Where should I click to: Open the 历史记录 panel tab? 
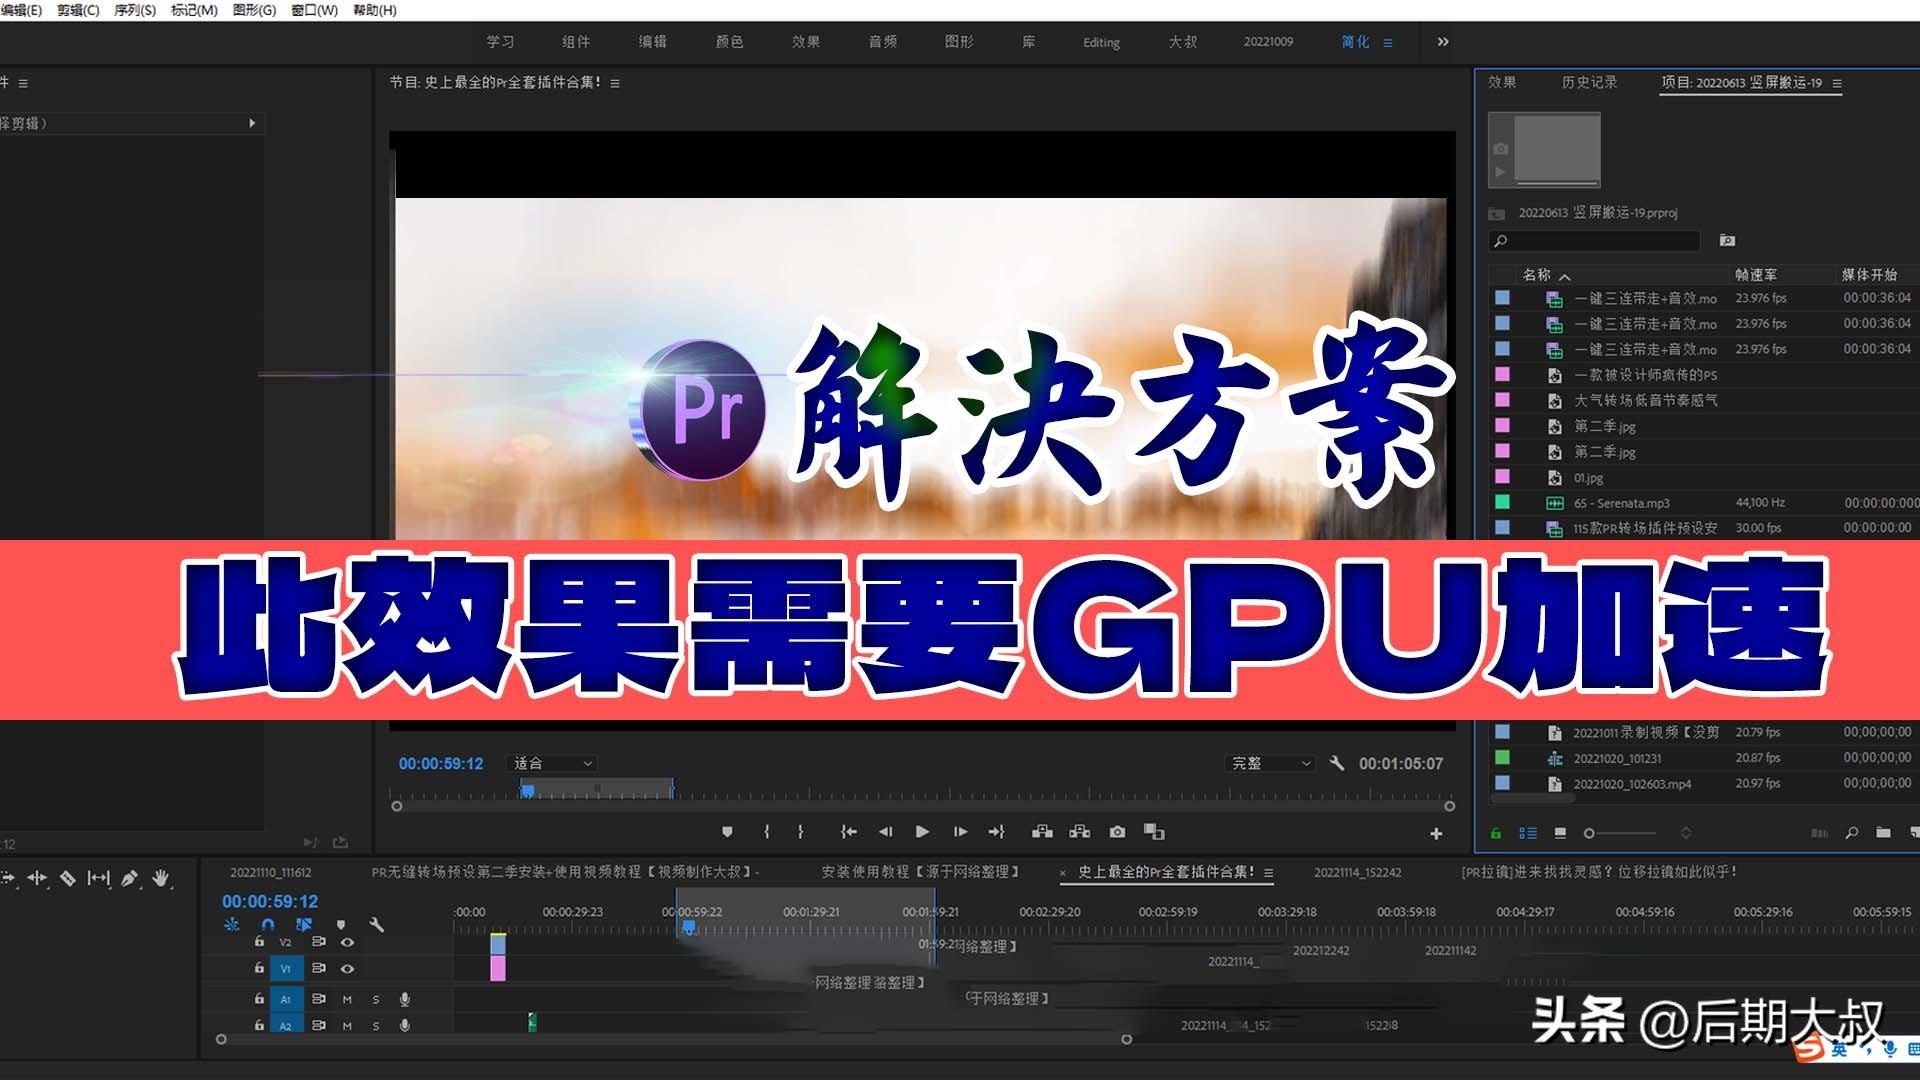point(1589,82)
